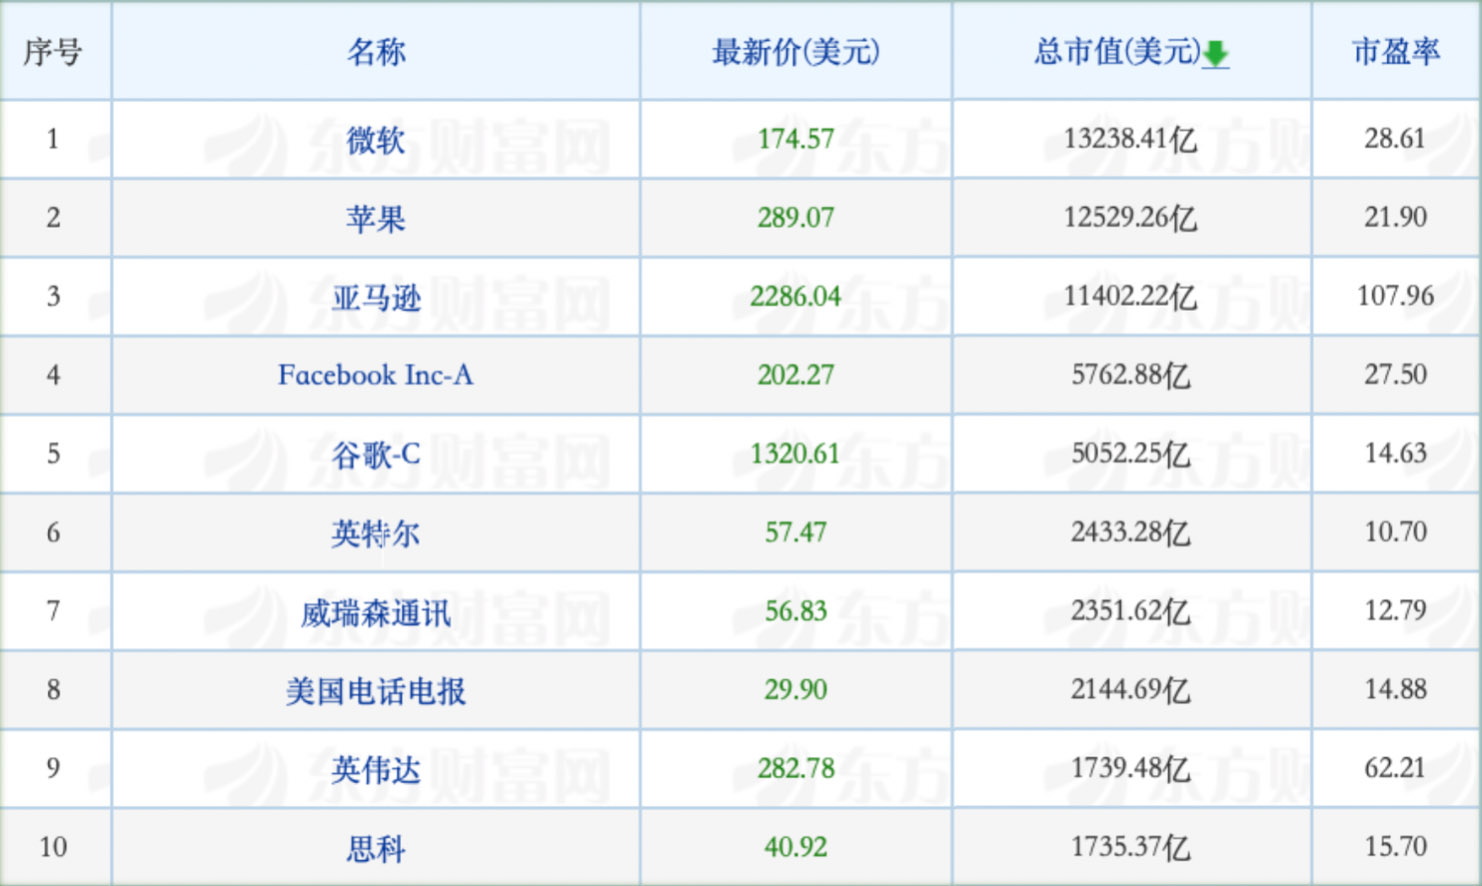Open the 苹果 stock link

tap(376, 218)
